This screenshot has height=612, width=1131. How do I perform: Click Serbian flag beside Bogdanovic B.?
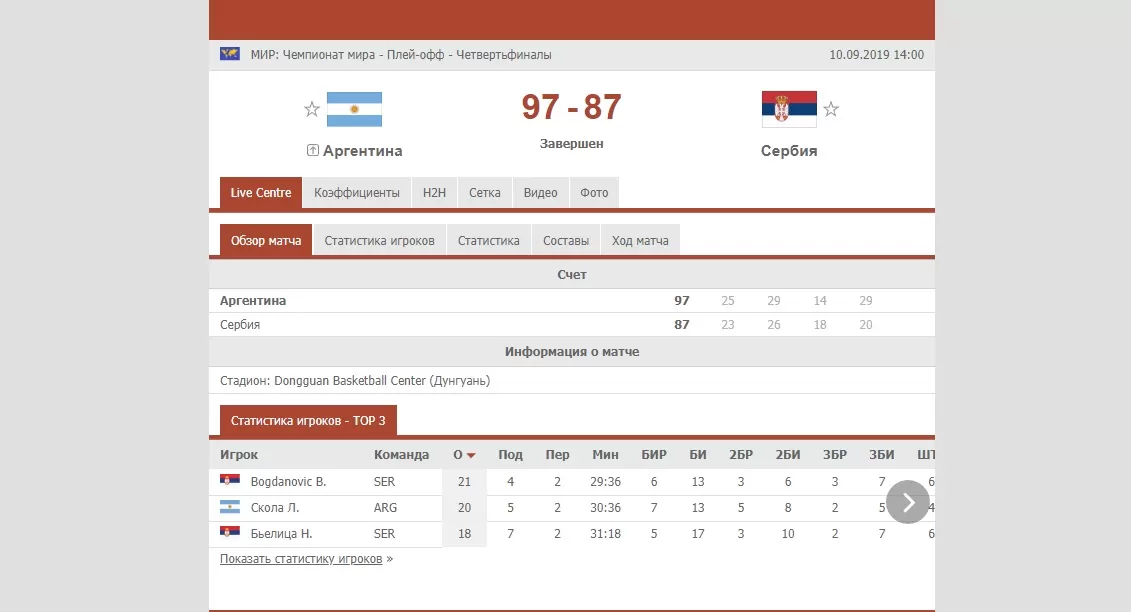[x=230, y=481]
